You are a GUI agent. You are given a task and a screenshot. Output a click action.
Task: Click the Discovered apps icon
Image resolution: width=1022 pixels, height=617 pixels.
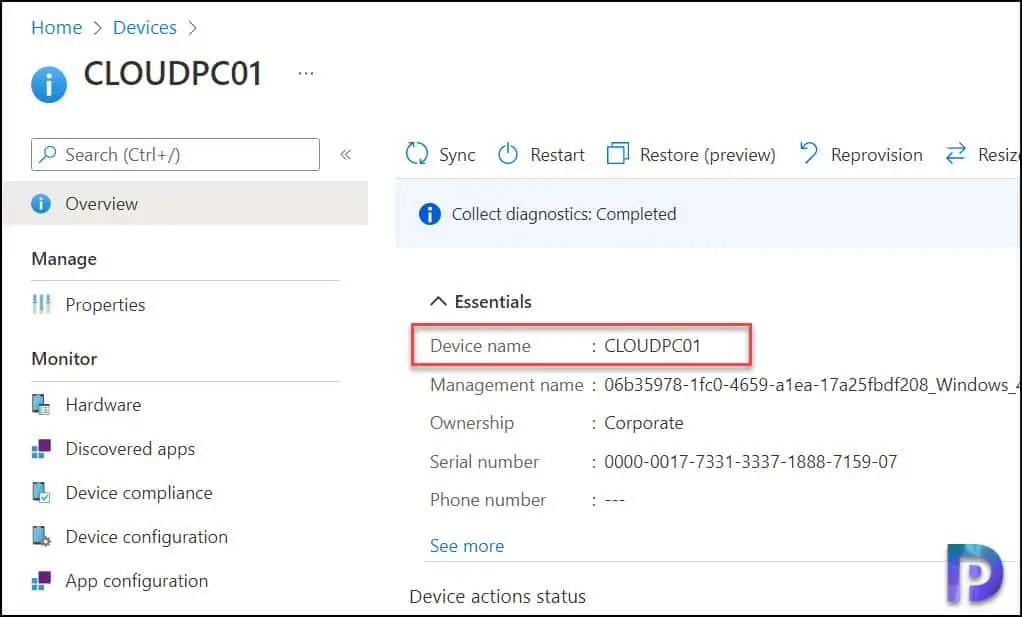pos(41,449)
